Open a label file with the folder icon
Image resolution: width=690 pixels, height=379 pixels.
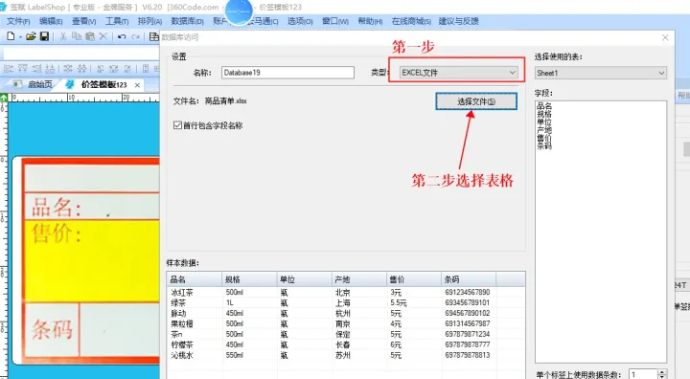[31, 37]
